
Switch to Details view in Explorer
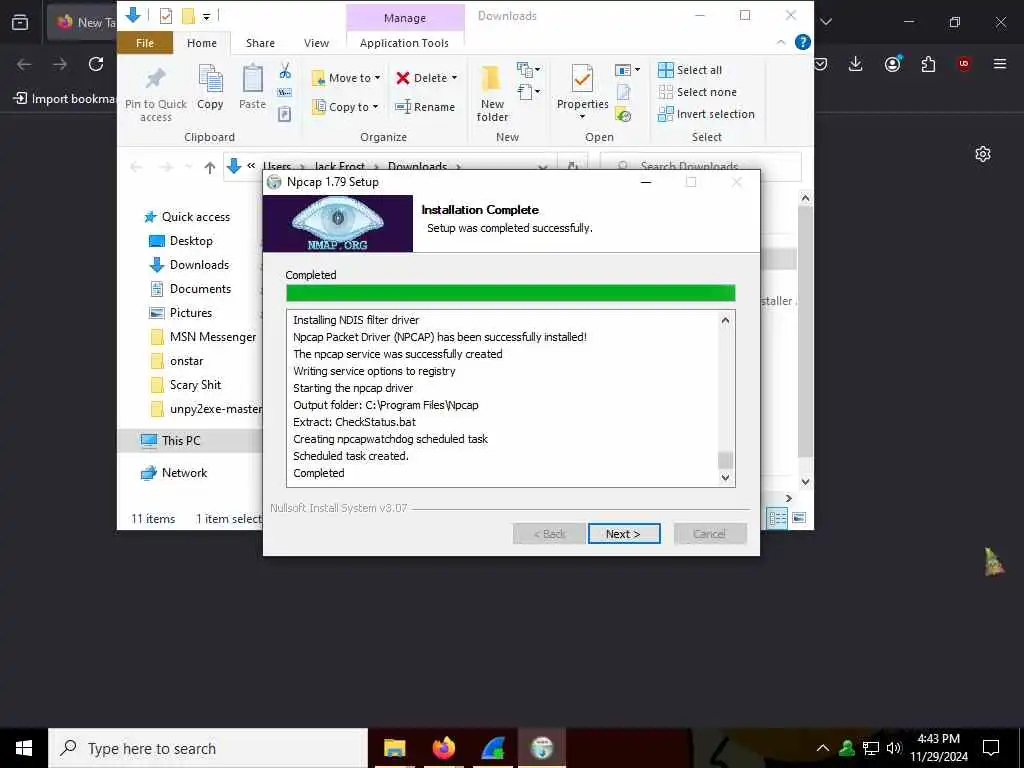point(777,518)
